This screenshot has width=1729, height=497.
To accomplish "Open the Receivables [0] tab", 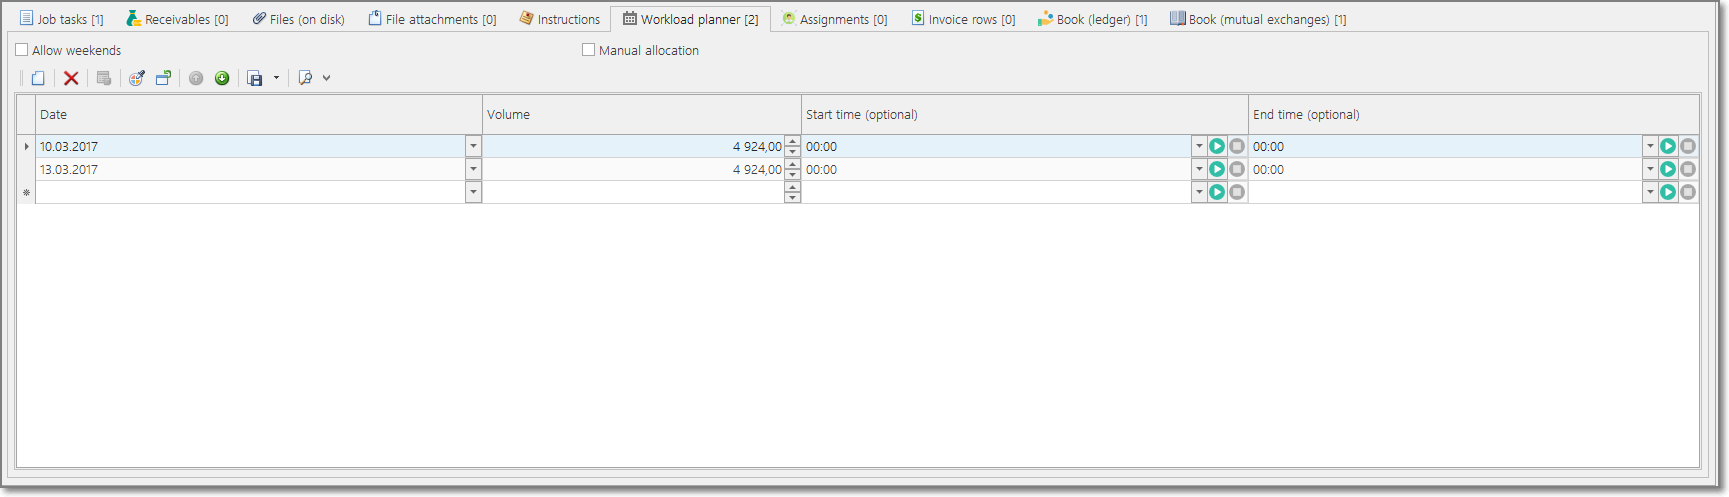I will [x=178, y=19].
